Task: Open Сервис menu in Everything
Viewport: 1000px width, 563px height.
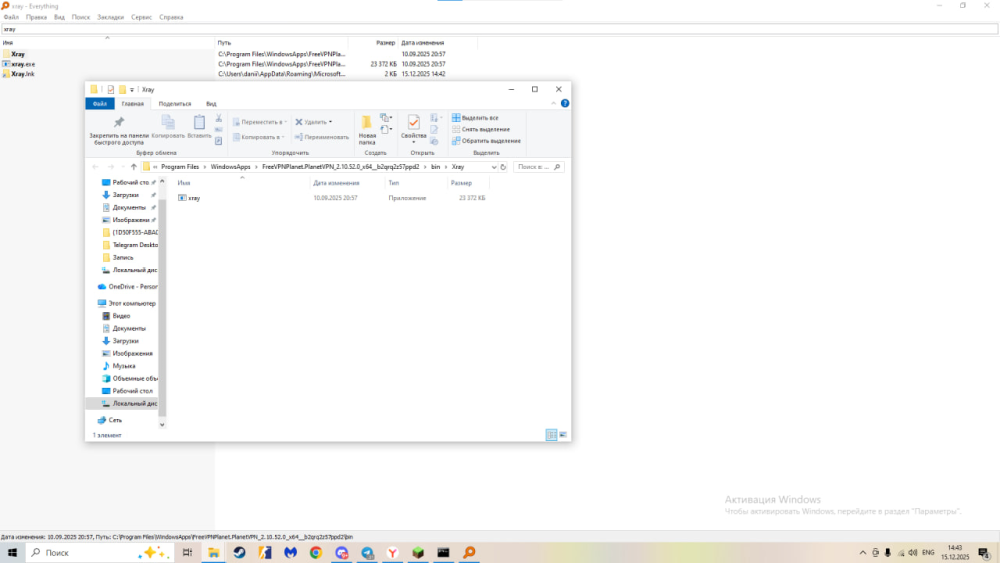Action: pos(141,17)
